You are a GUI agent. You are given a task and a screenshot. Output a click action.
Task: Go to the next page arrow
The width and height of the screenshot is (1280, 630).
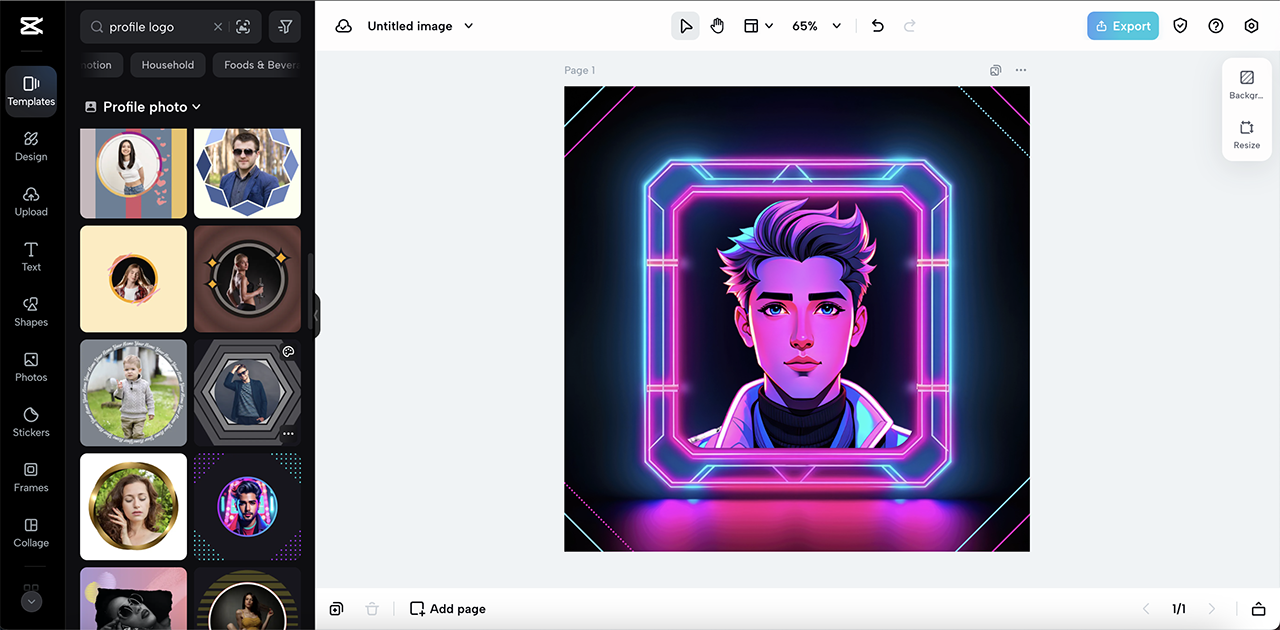[x=1212, y=609]
